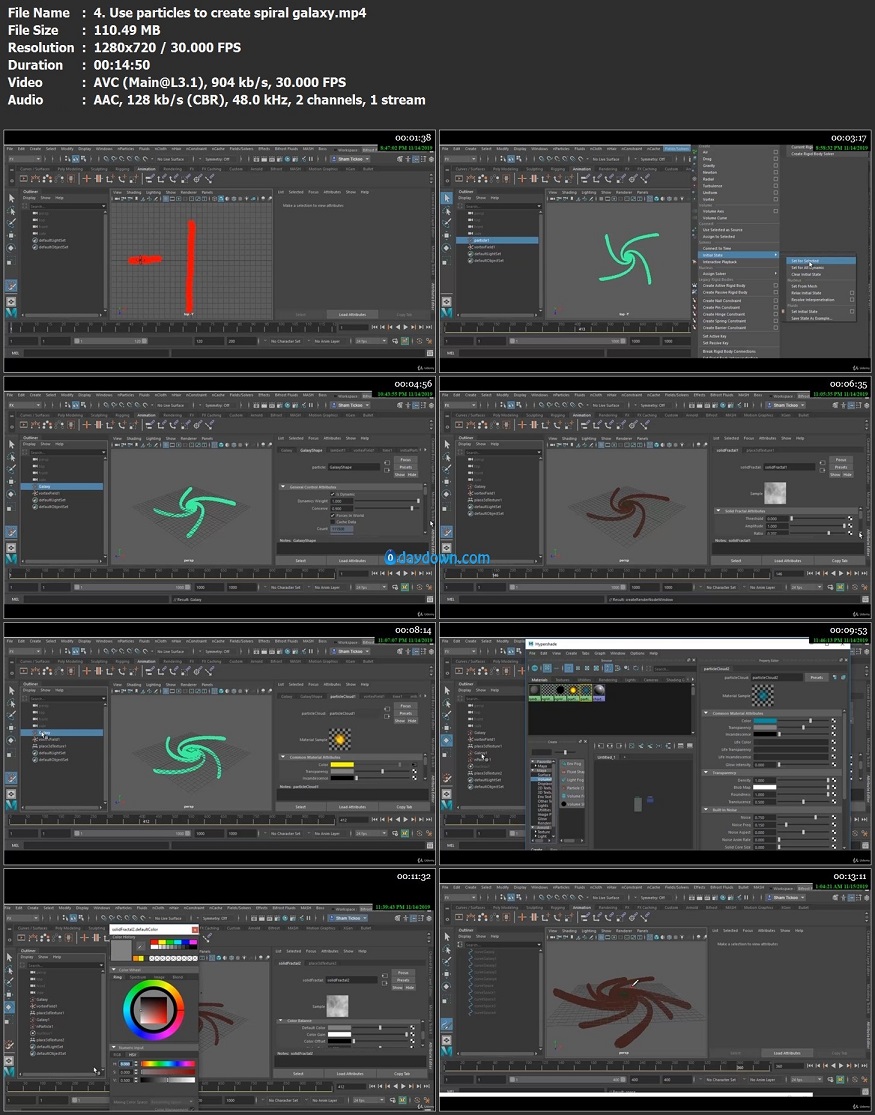Click Select button in 00:08:14 frame

pyautogui.click(x=300, y=806)
